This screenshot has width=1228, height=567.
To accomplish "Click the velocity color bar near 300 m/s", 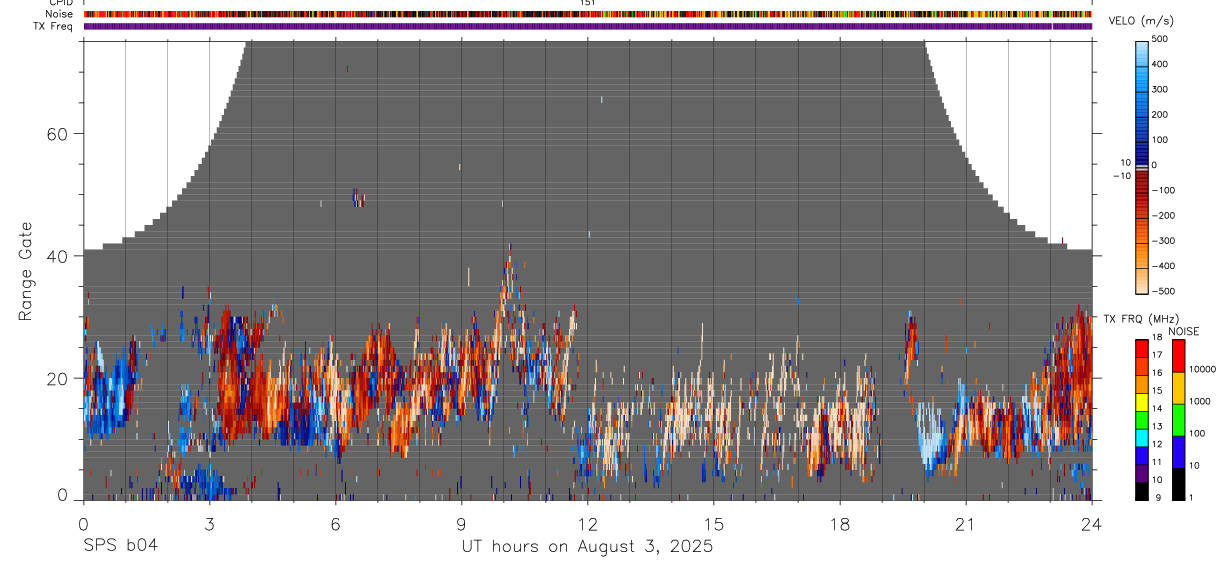I will pos(1142,89).
